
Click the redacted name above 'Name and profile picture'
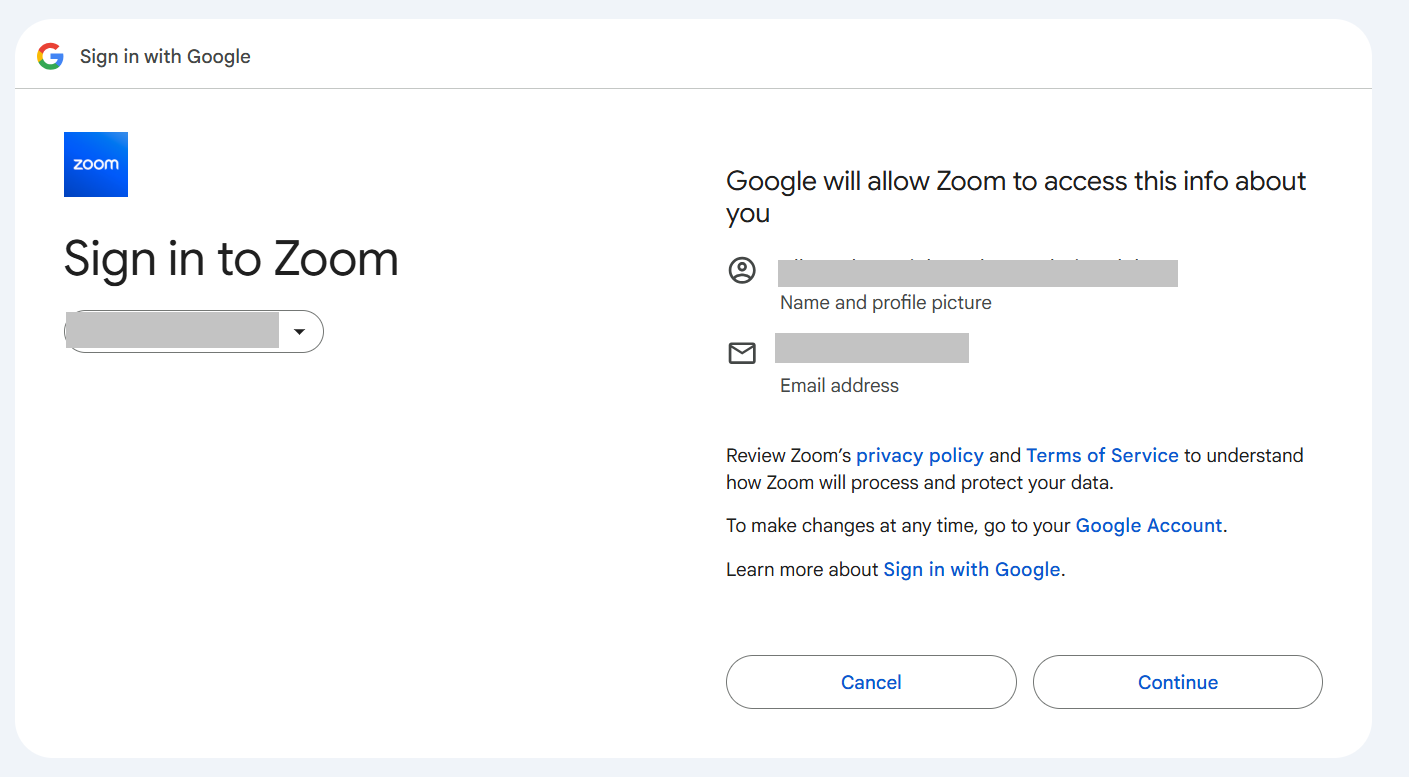click(977, 272)
